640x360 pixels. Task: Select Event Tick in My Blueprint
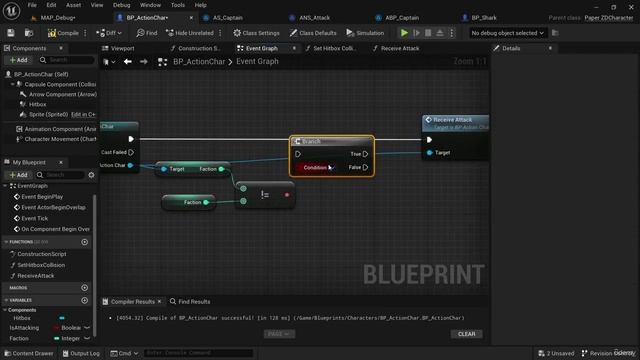[34, 218]
